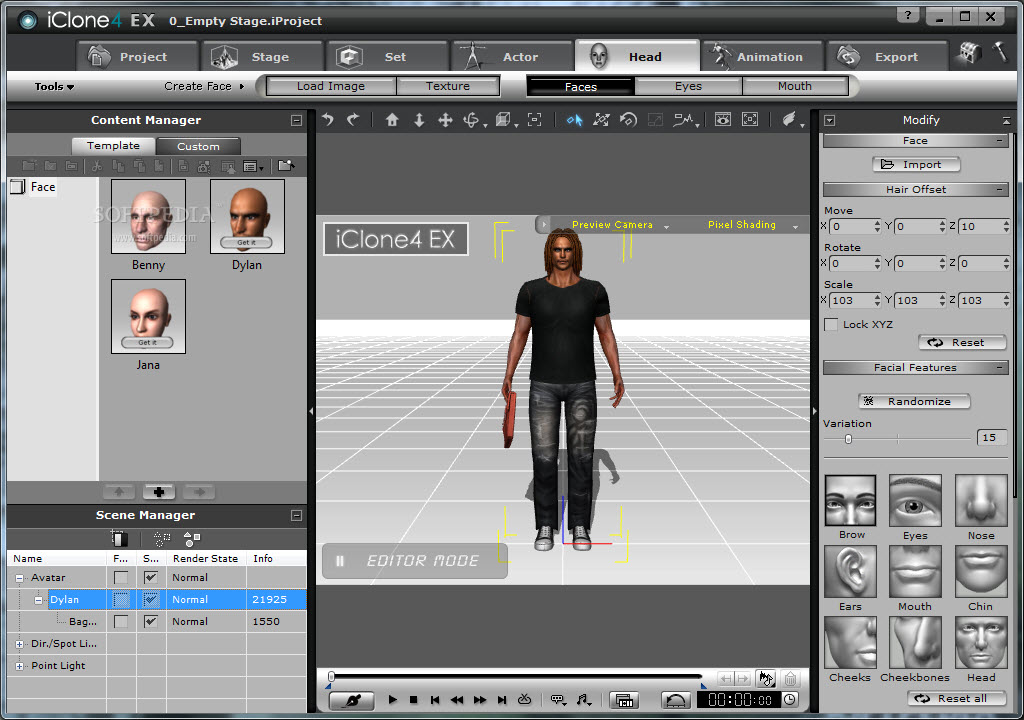Click the fast-forward button in playback bar

[480, 700]
